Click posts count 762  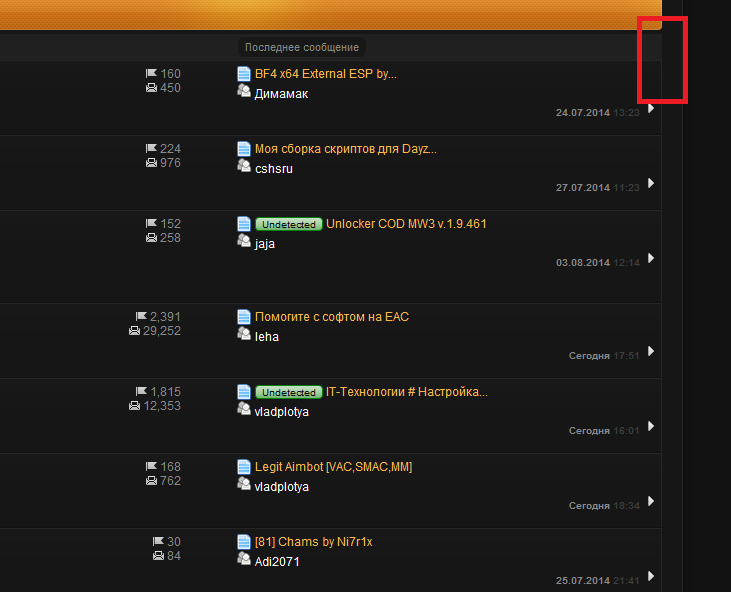click(170, 481)
